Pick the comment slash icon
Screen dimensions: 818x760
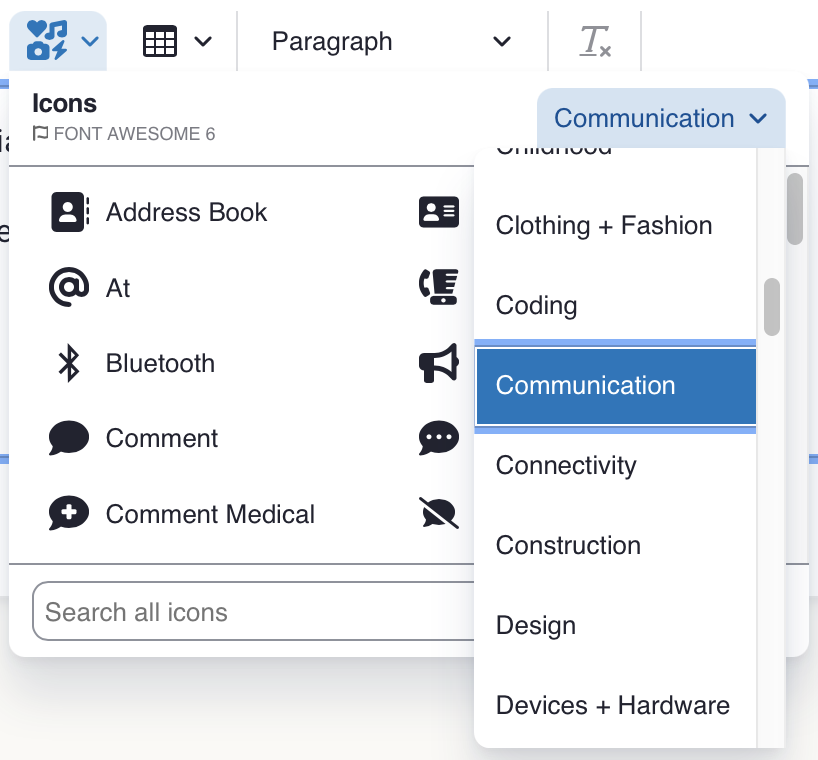tap(439, 514)
